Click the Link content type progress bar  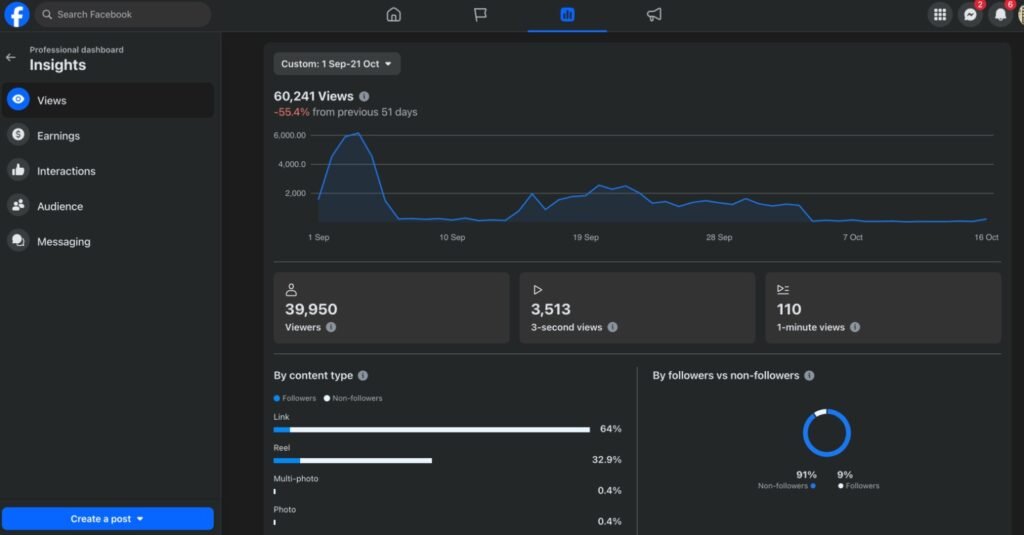431,430
